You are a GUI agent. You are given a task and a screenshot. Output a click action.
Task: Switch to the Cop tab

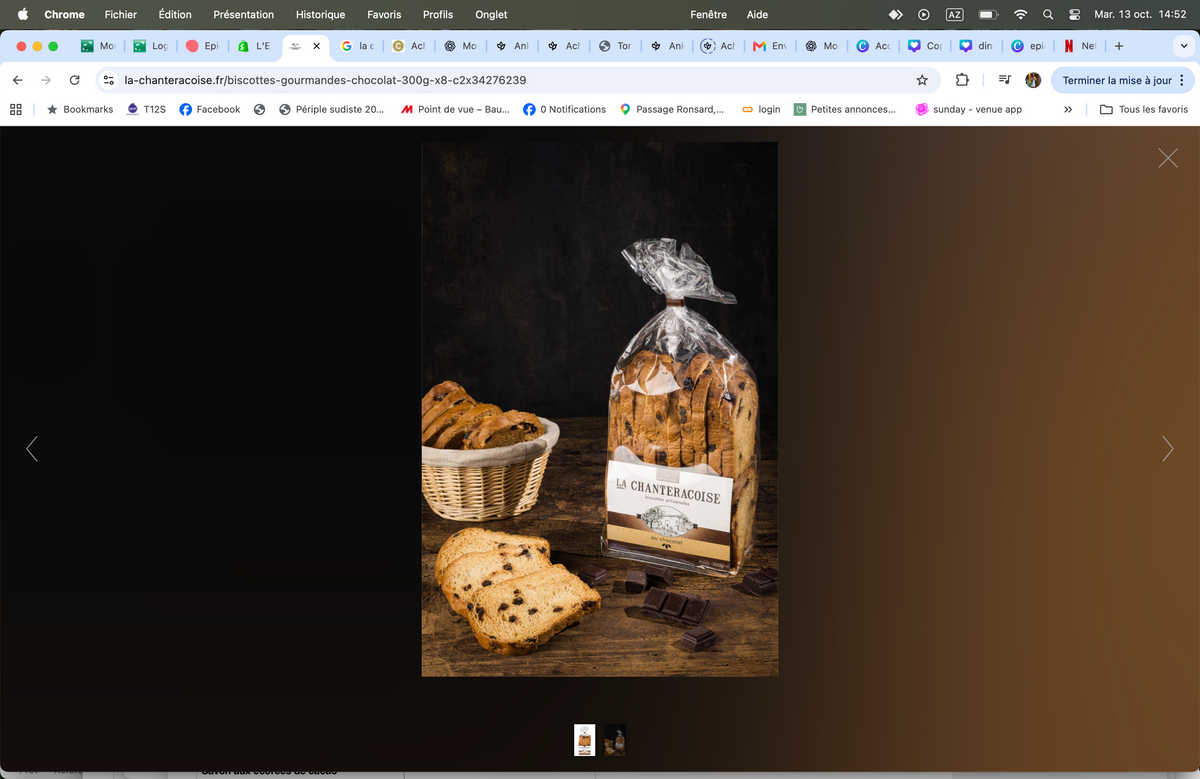tap(925, 46)
